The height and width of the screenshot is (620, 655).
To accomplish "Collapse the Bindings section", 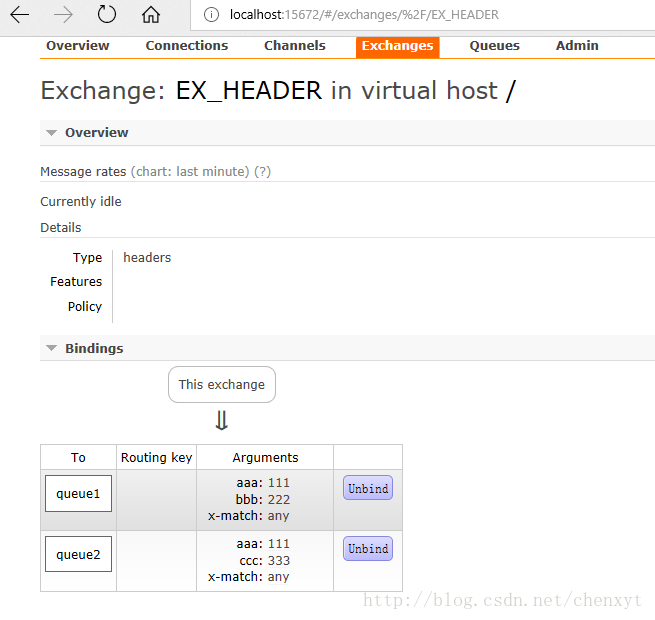I will pos(84,348).
